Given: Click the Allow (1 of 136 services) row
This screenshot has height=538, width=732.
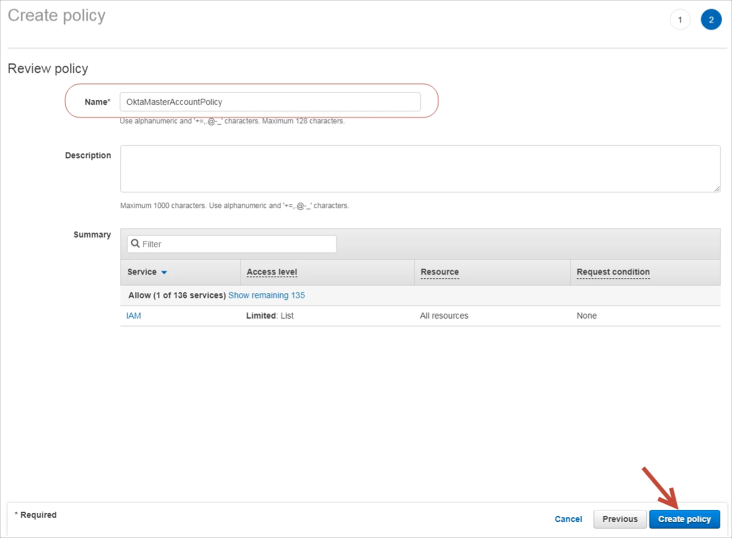Looking at the screenshot, I should tap(177, 296).
